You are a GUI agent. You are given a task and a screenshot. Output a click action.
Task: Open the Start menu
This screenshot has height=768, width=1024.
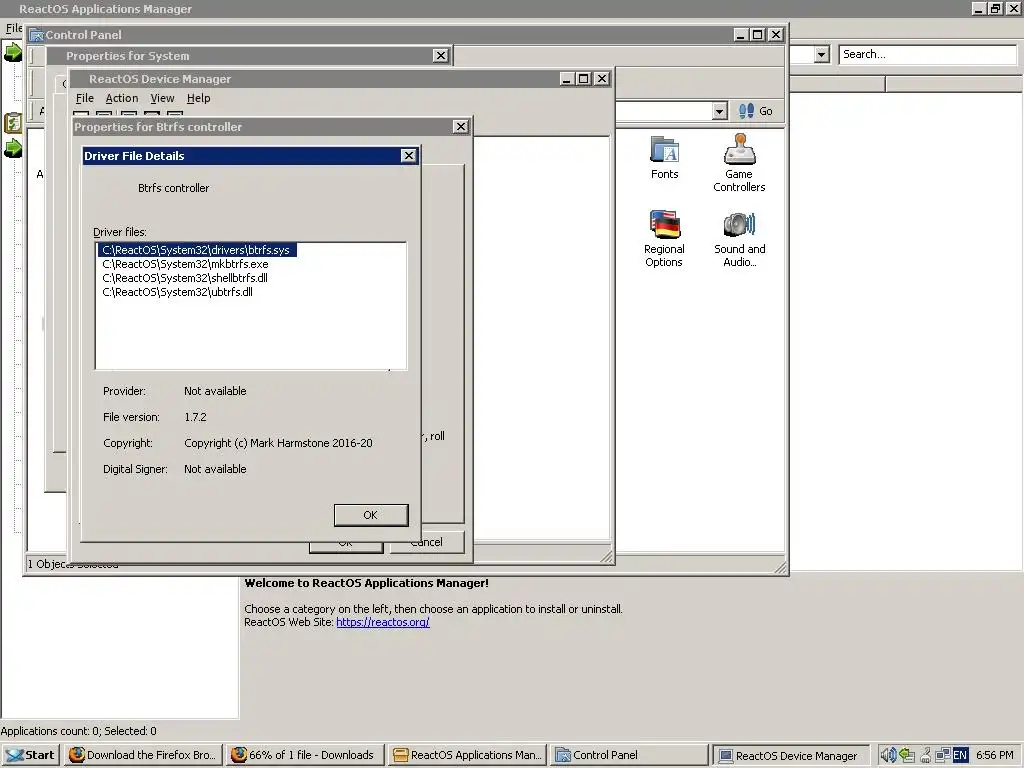(x=31, y=755)
